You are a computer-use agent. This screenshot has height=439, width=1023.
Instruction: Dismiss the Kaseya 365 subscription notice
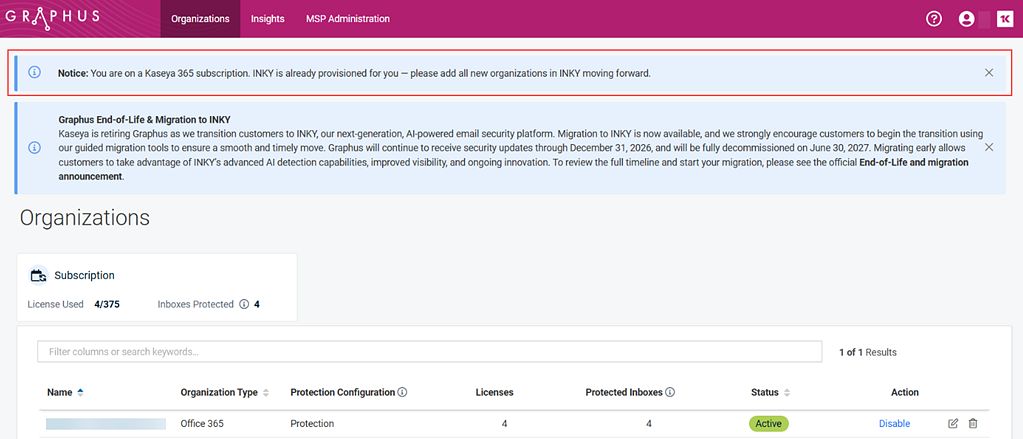click(x=989, y=73)
